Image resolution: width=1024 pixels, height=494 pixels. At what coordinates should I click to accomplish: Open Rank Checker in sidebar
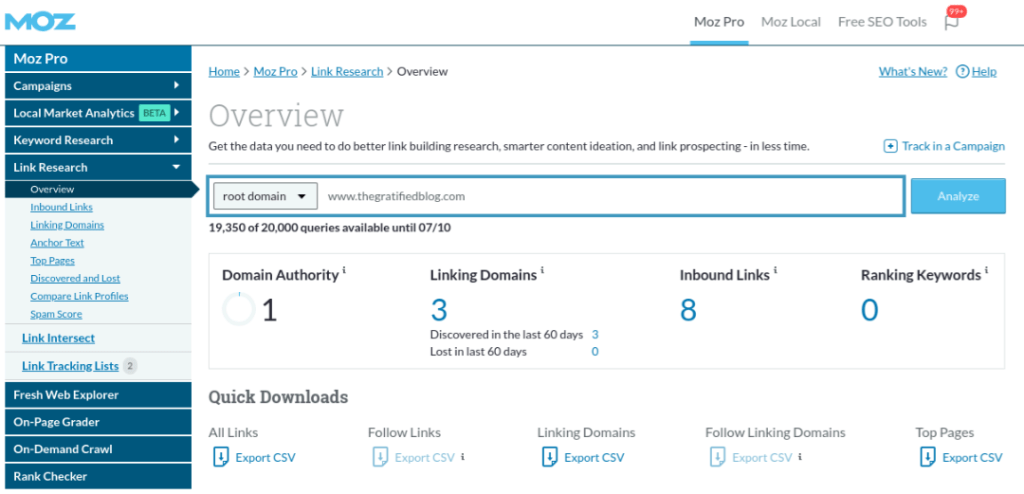98,476
